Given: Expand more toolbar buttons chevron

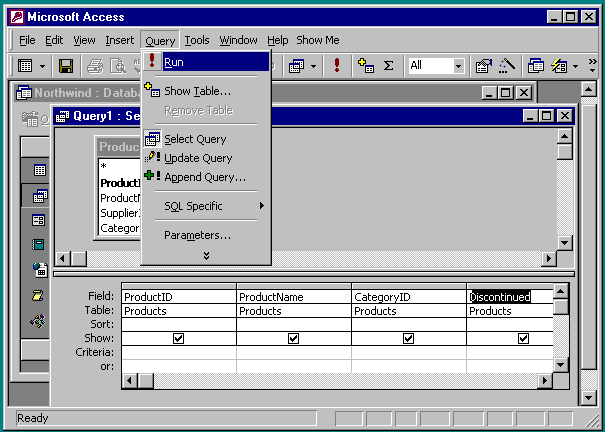Looking at the screenshot, I should point(592,66).
